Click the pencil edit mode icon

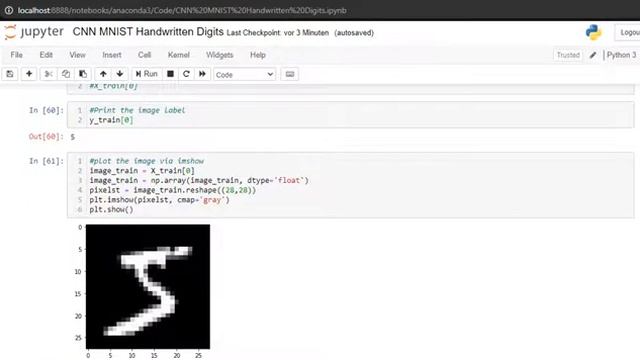tap(593, 55)
